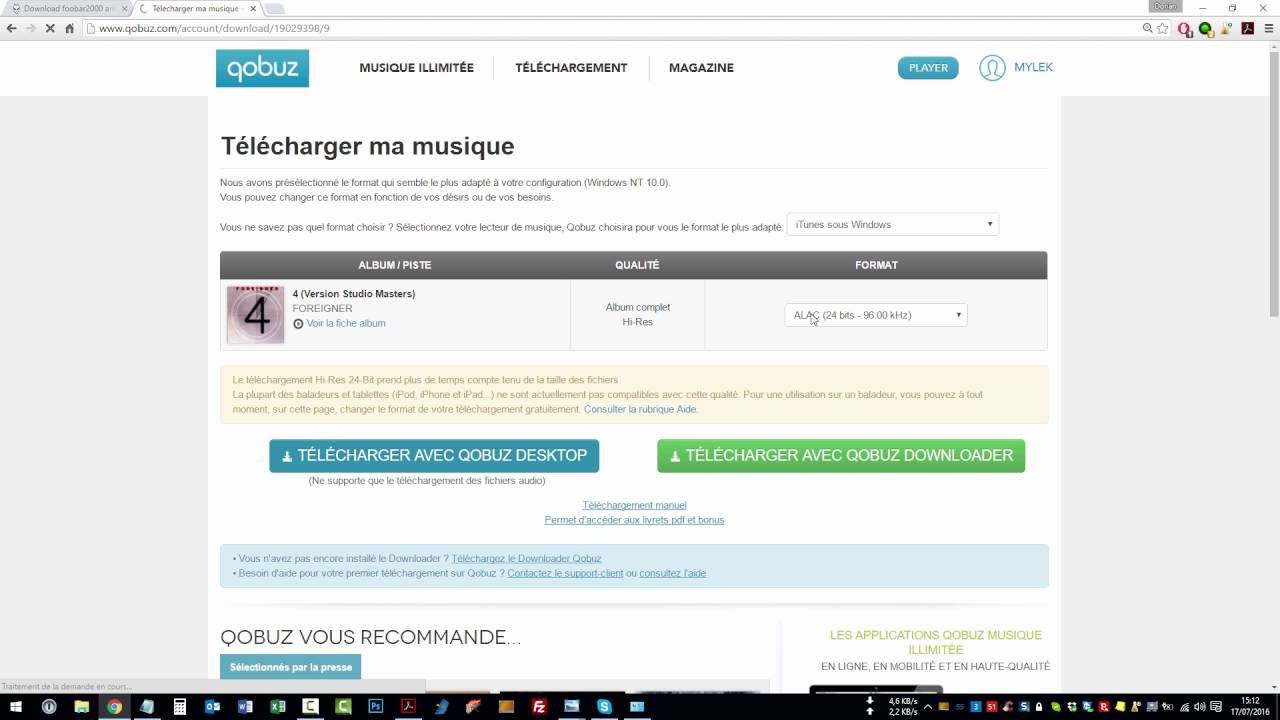Open the Chrome hamburger menu
This screenshot has height=720, width=1280.
(x=1268, y=28)
